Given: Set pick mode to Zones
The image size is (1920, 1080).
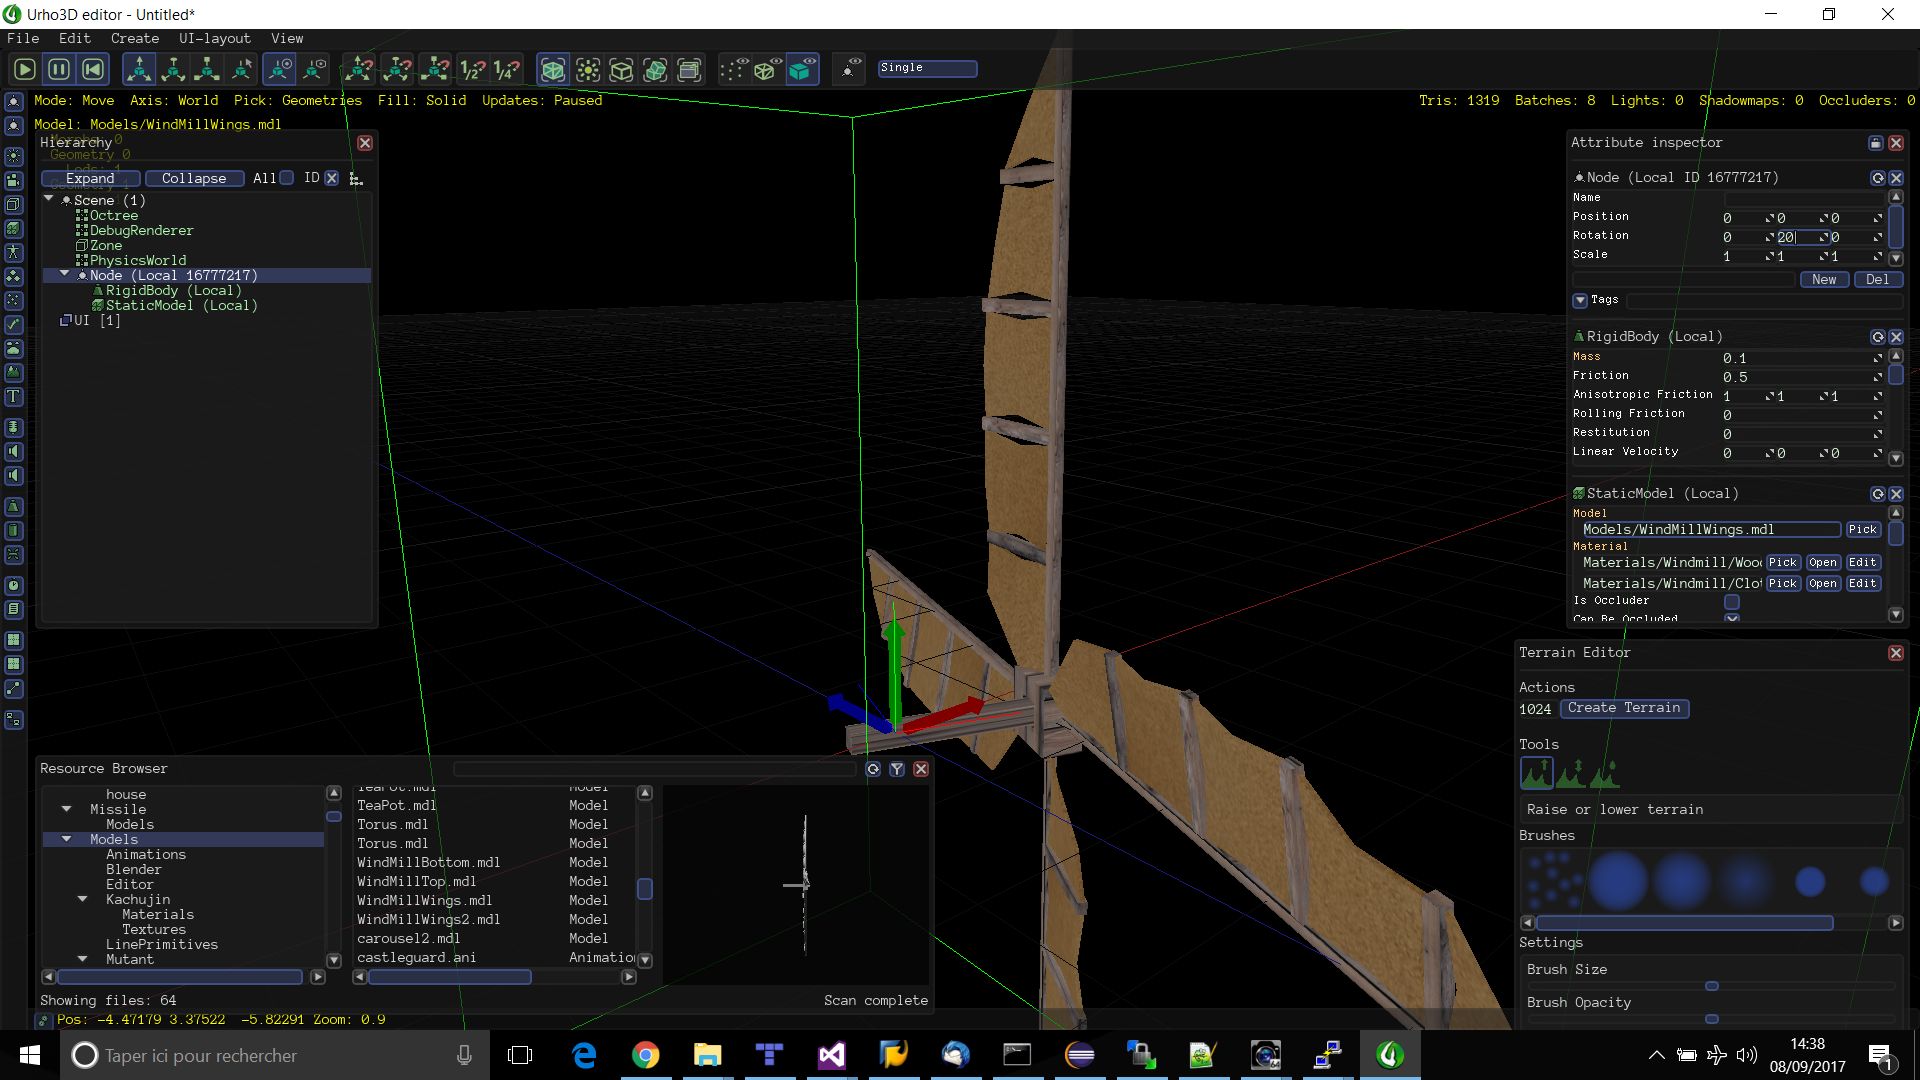Looking at the screenshot, I should (x=621, y=69).
